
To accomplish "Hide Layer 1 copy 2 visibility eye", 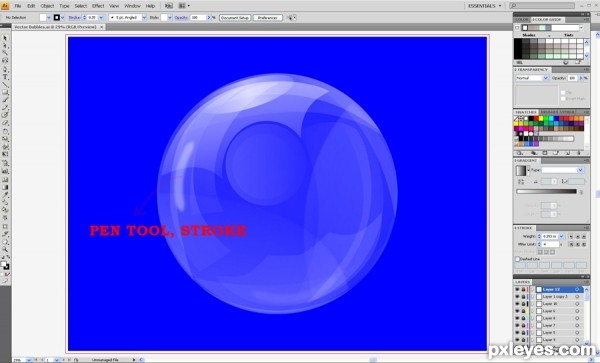I will click(517, 297).
